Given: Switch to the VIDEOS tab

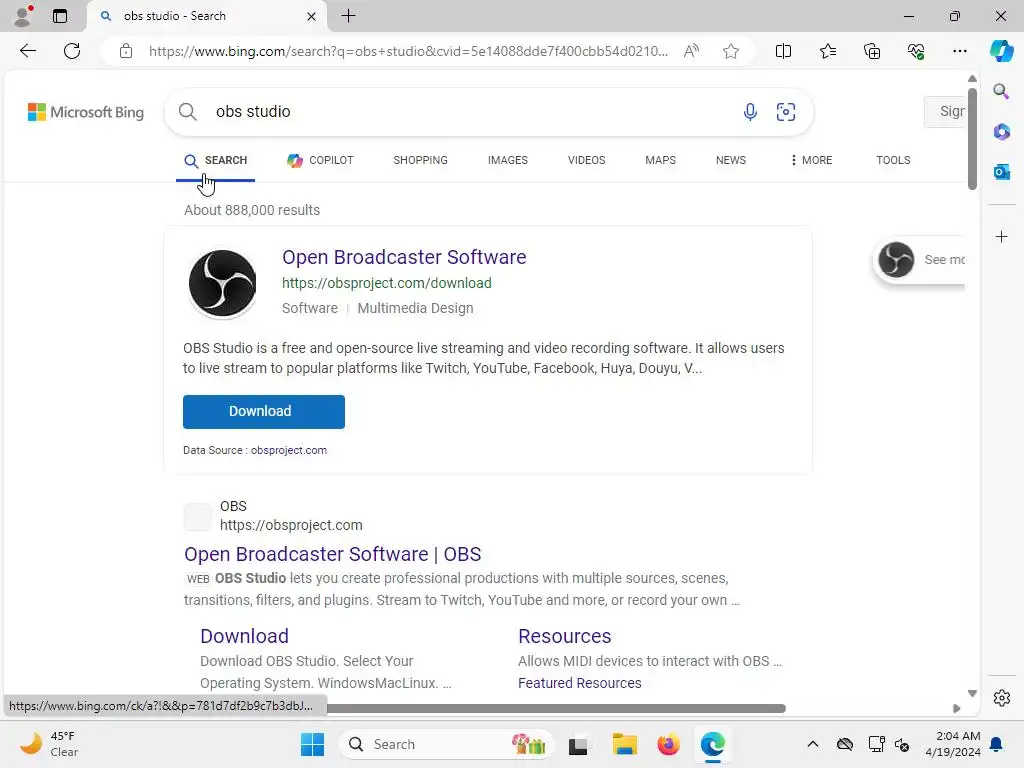Looking at the screenshot, I should (x=586, y=161).
